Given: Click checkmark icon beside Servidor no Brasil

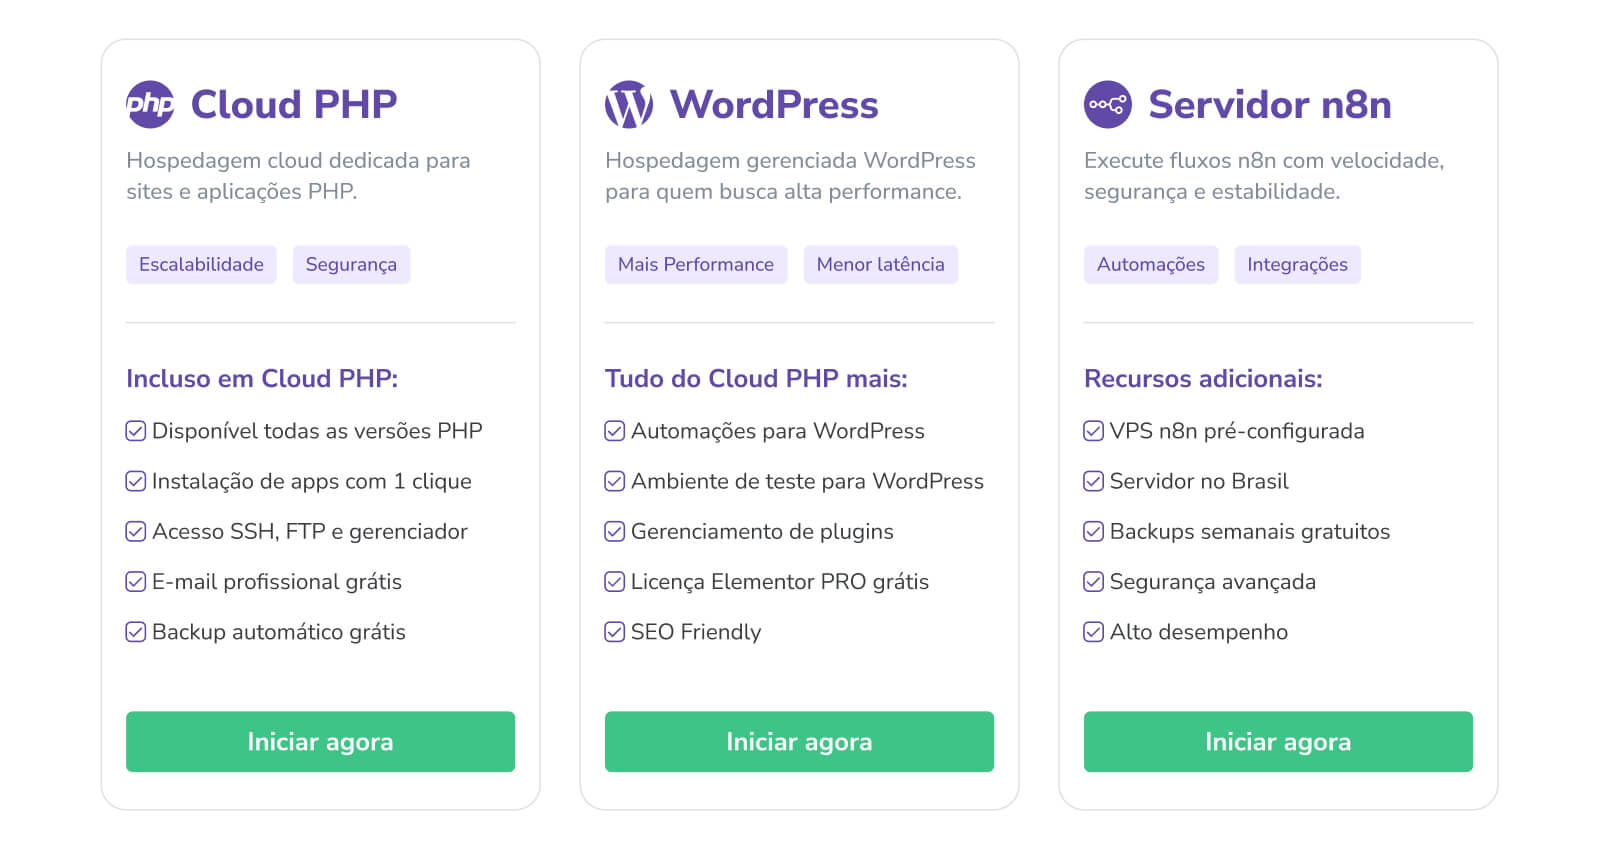Looking at the screenshot, I should 1094,482.
